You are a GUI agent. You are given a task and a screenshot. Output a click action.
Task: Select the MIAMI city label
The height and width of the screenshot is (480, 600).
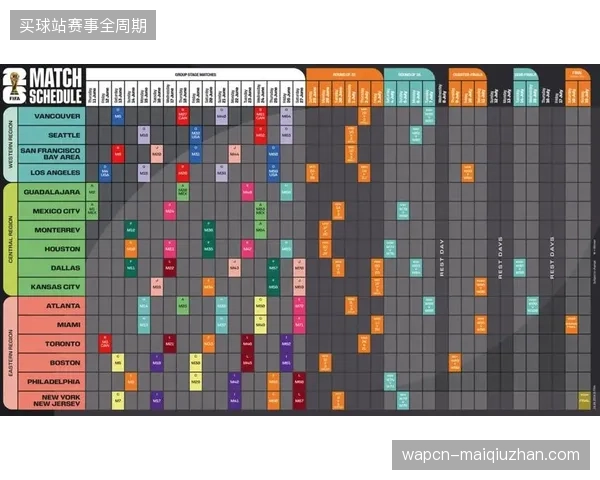pyautogui.click(x=52, y=325)
